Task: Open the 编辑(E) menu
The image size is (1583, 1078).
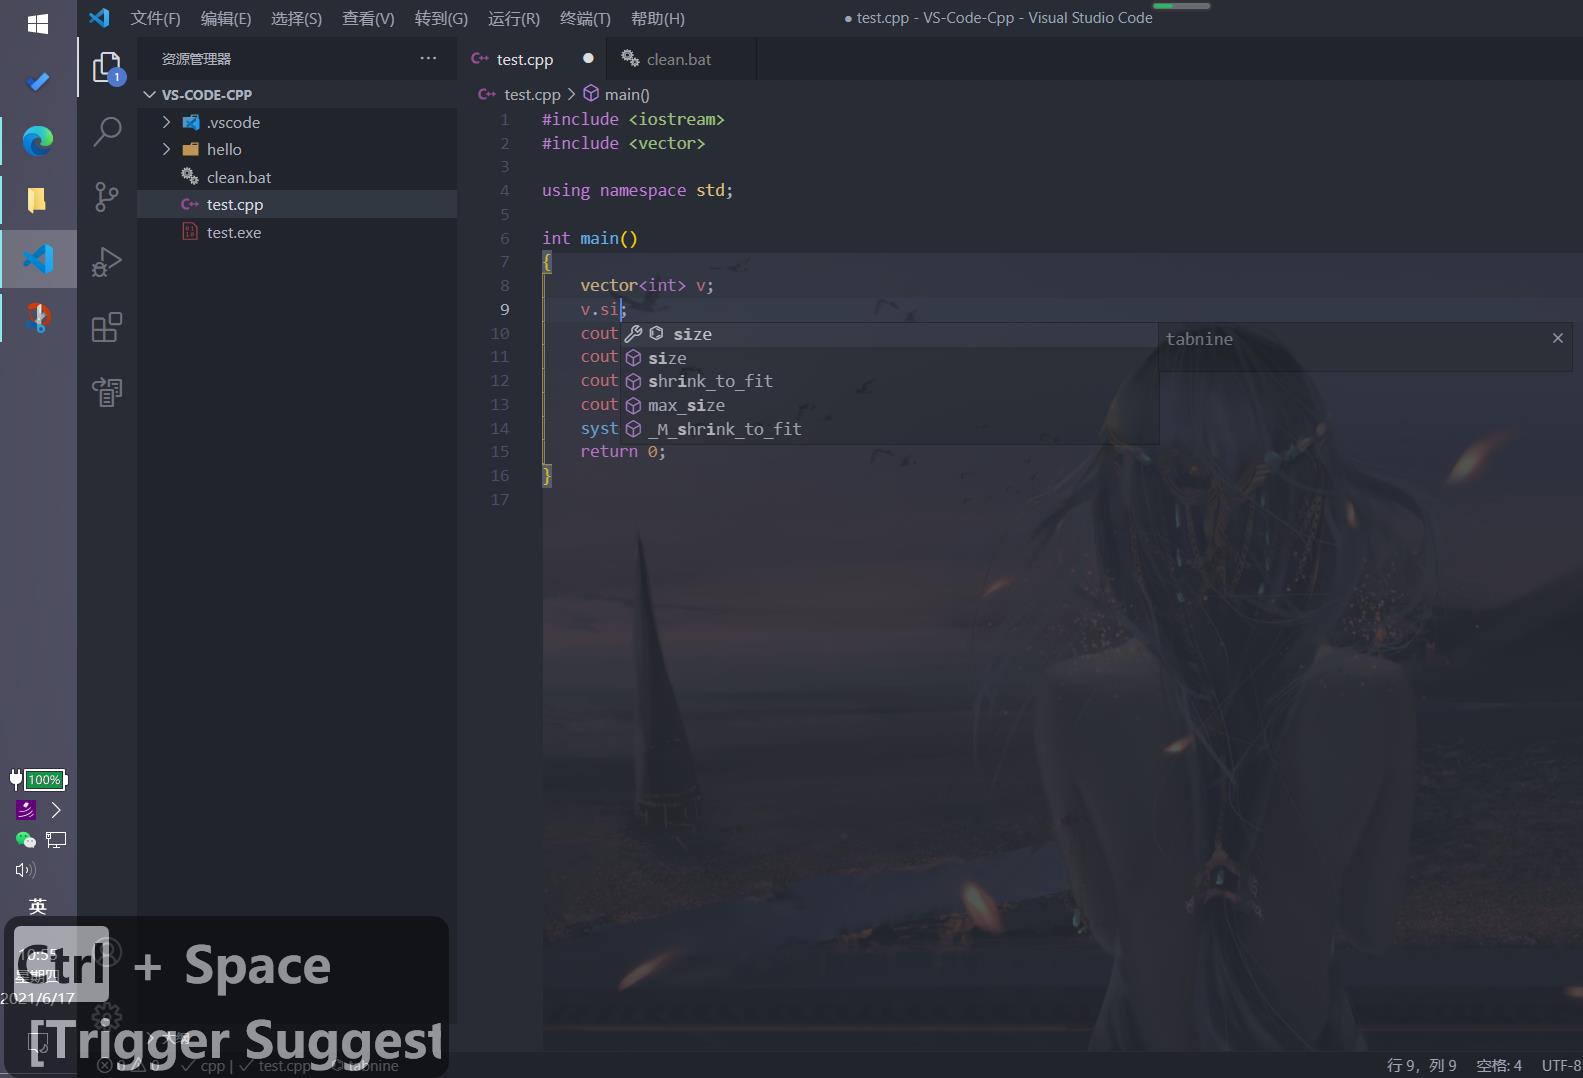Action: 226,18
